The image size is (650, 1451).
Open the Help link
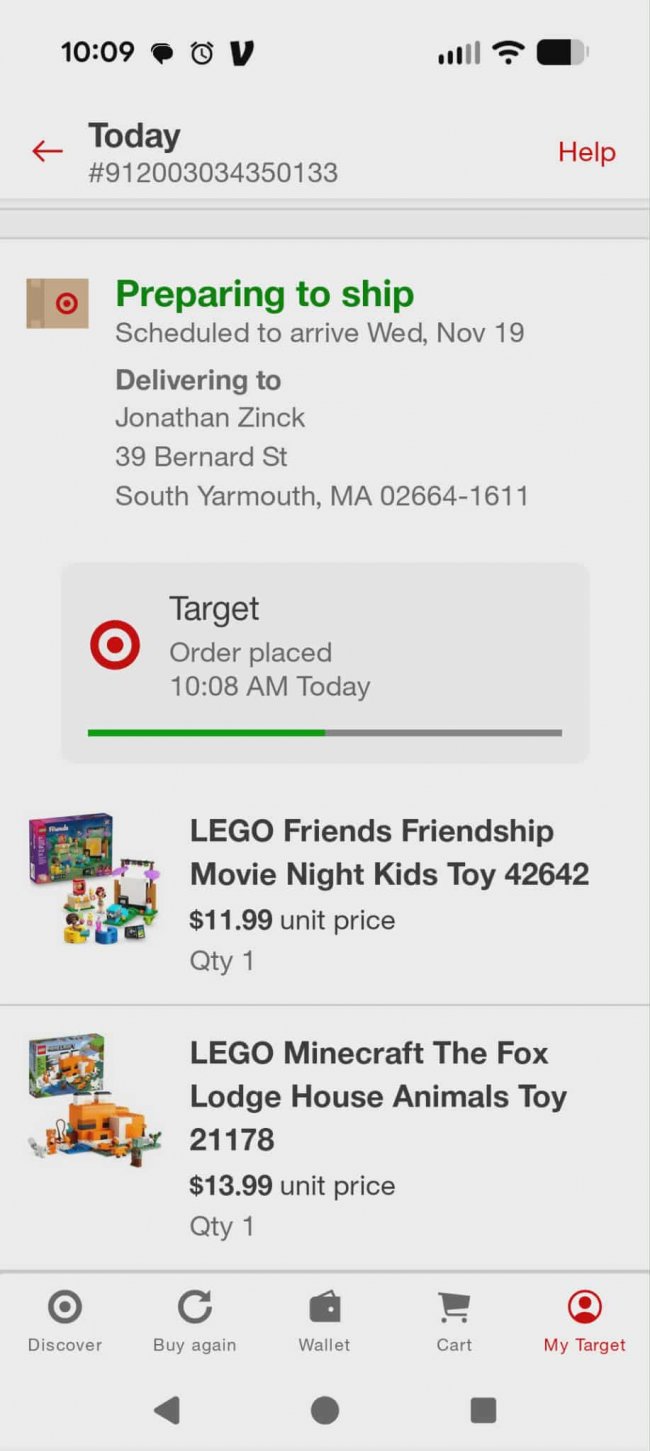tap(586, 152)
